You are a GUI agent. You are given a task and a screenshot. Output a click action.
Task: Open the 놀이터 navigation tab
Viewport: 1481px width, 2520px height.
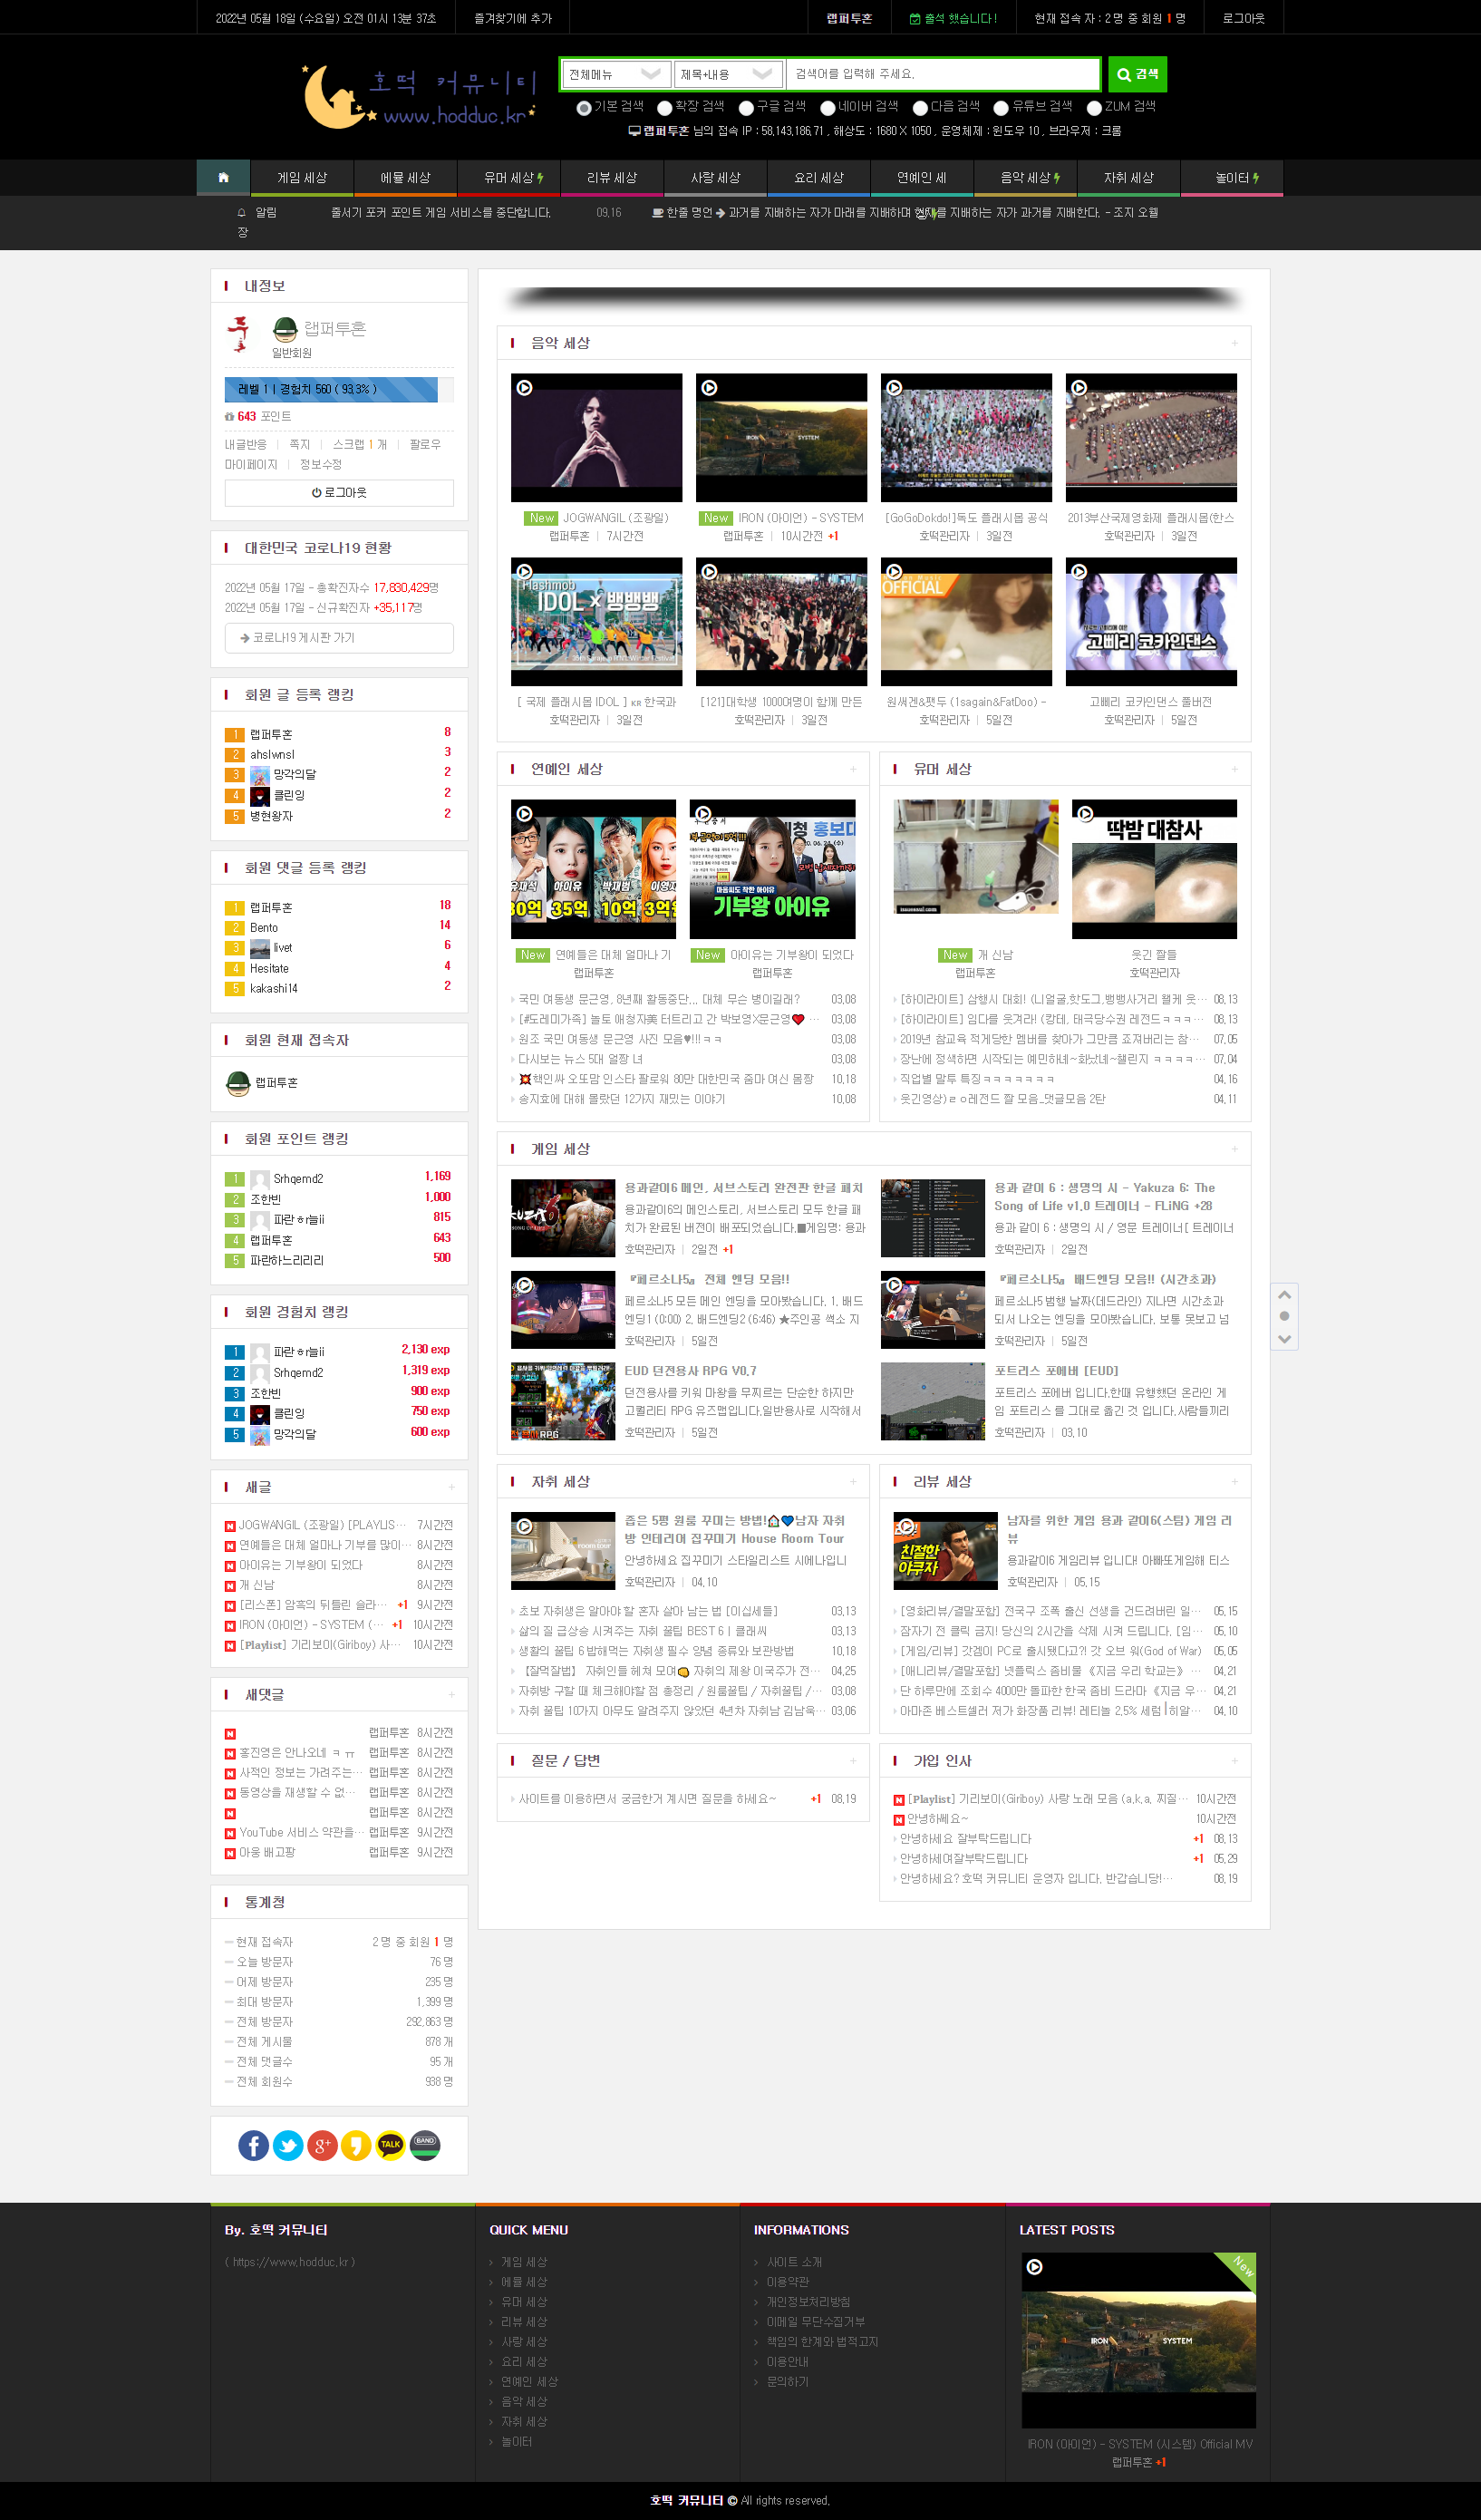tap(1232, 177)
